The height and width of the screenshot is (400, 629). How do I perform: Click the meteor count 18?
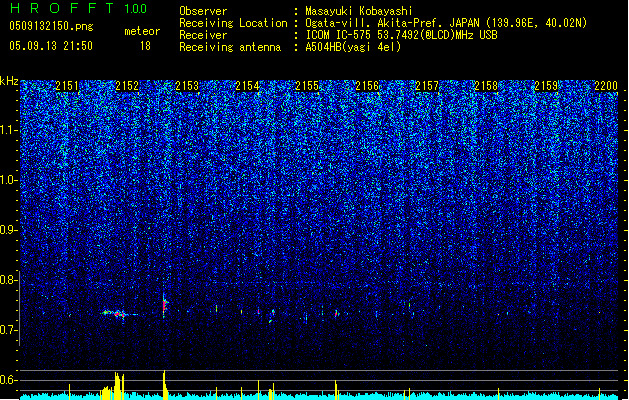[x=145, y=46]
